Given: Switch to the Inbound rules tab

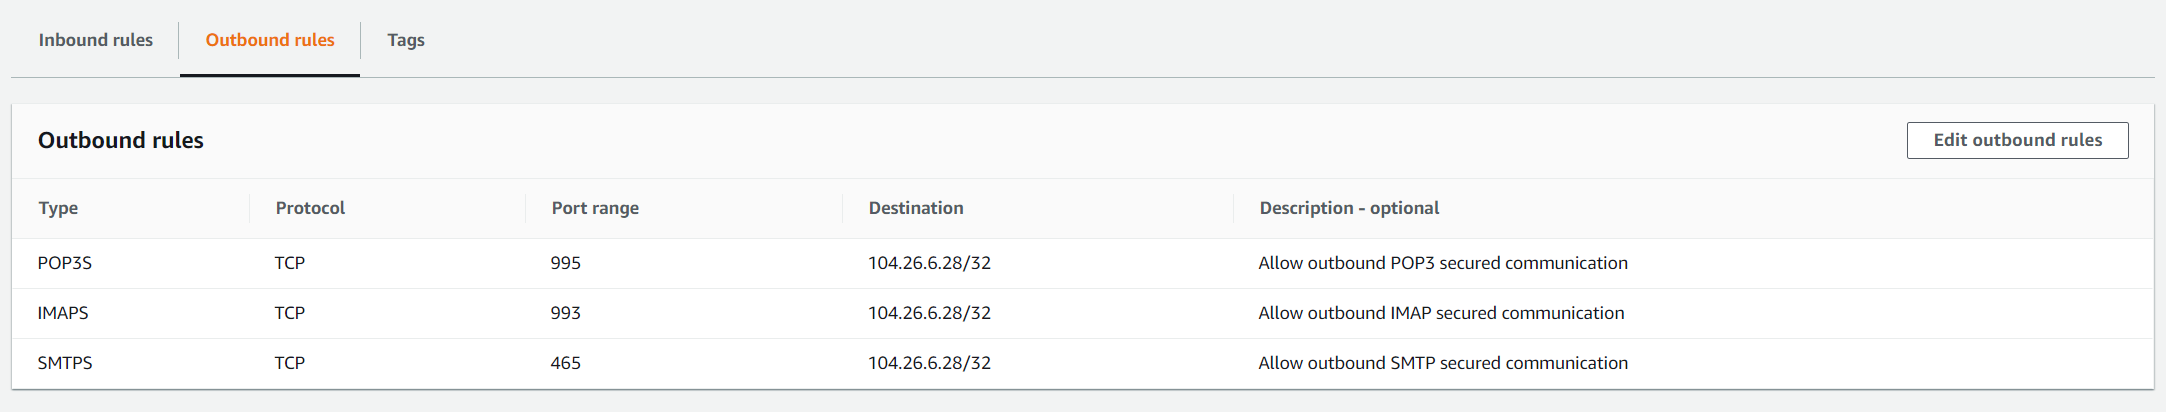Looking at the screenshot, I should (x=95, y=40).
